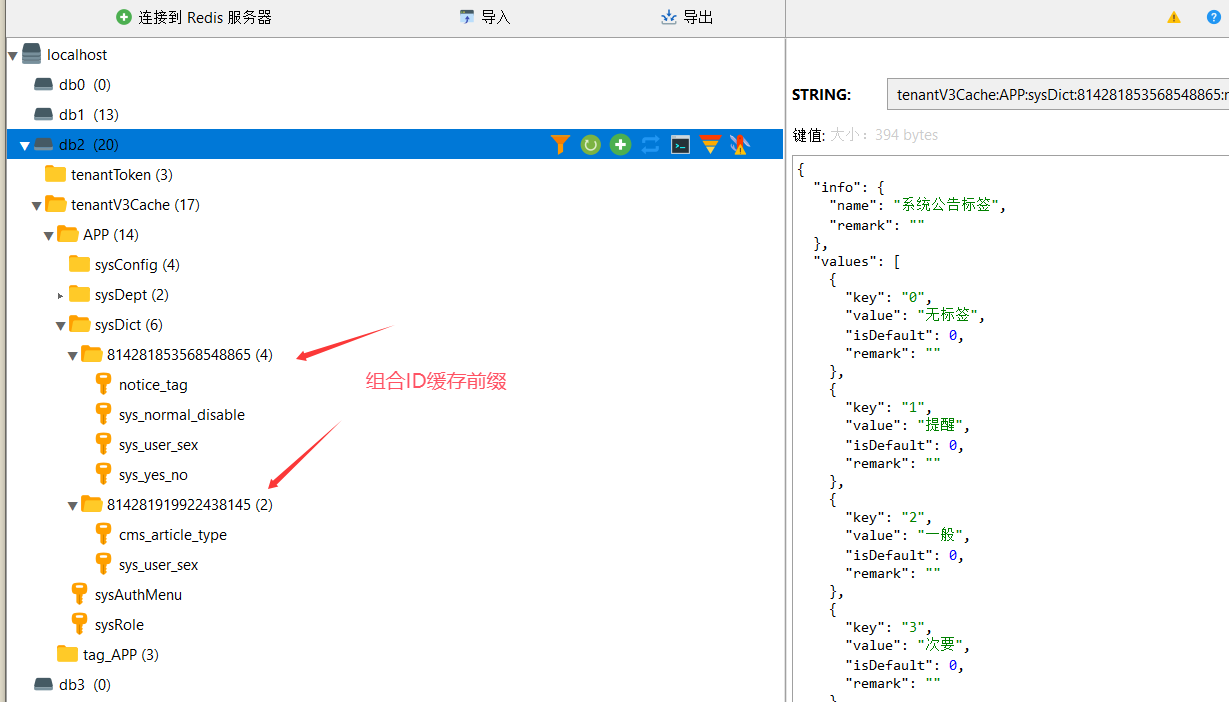Collapse the tenantV3Cache folder
Image resolution: width=1229 pixels, height=702 pixels.
(36, 205)
